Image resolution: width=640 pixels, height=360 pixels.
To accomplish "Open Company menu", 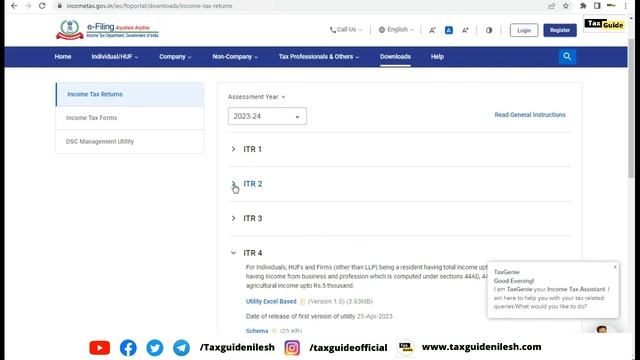I will [x=175, y=57].
